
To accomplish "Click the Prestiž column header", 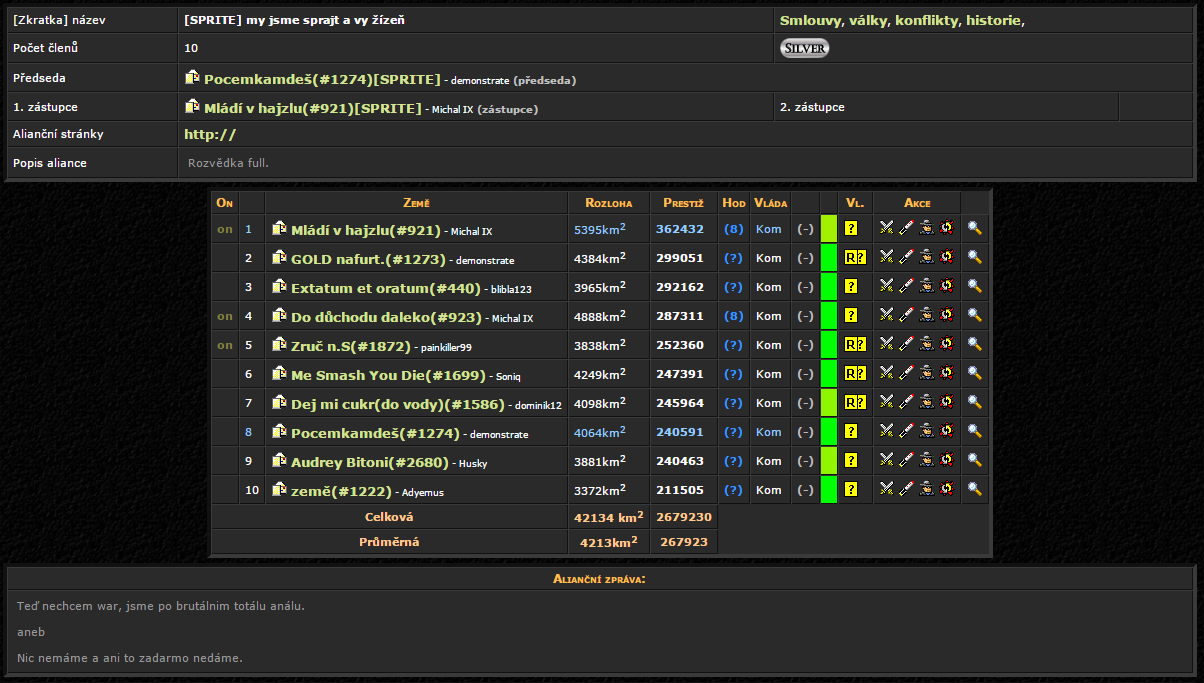I will (684, 203).
